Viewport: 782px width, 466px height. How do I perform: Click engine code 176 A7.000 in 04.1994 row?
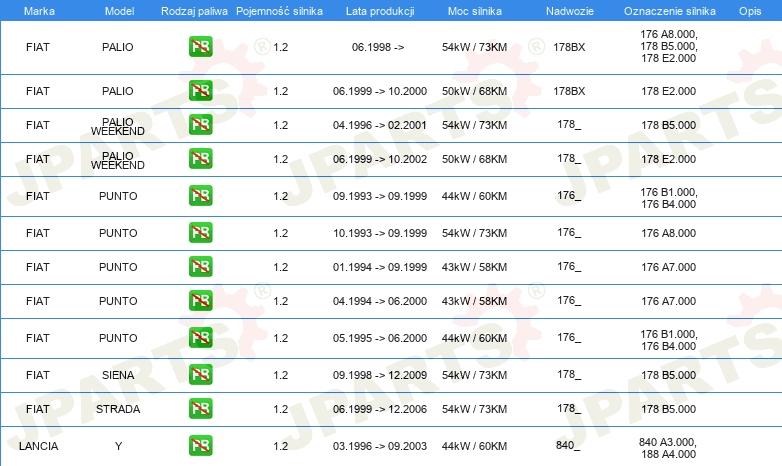tap(668, 301)
